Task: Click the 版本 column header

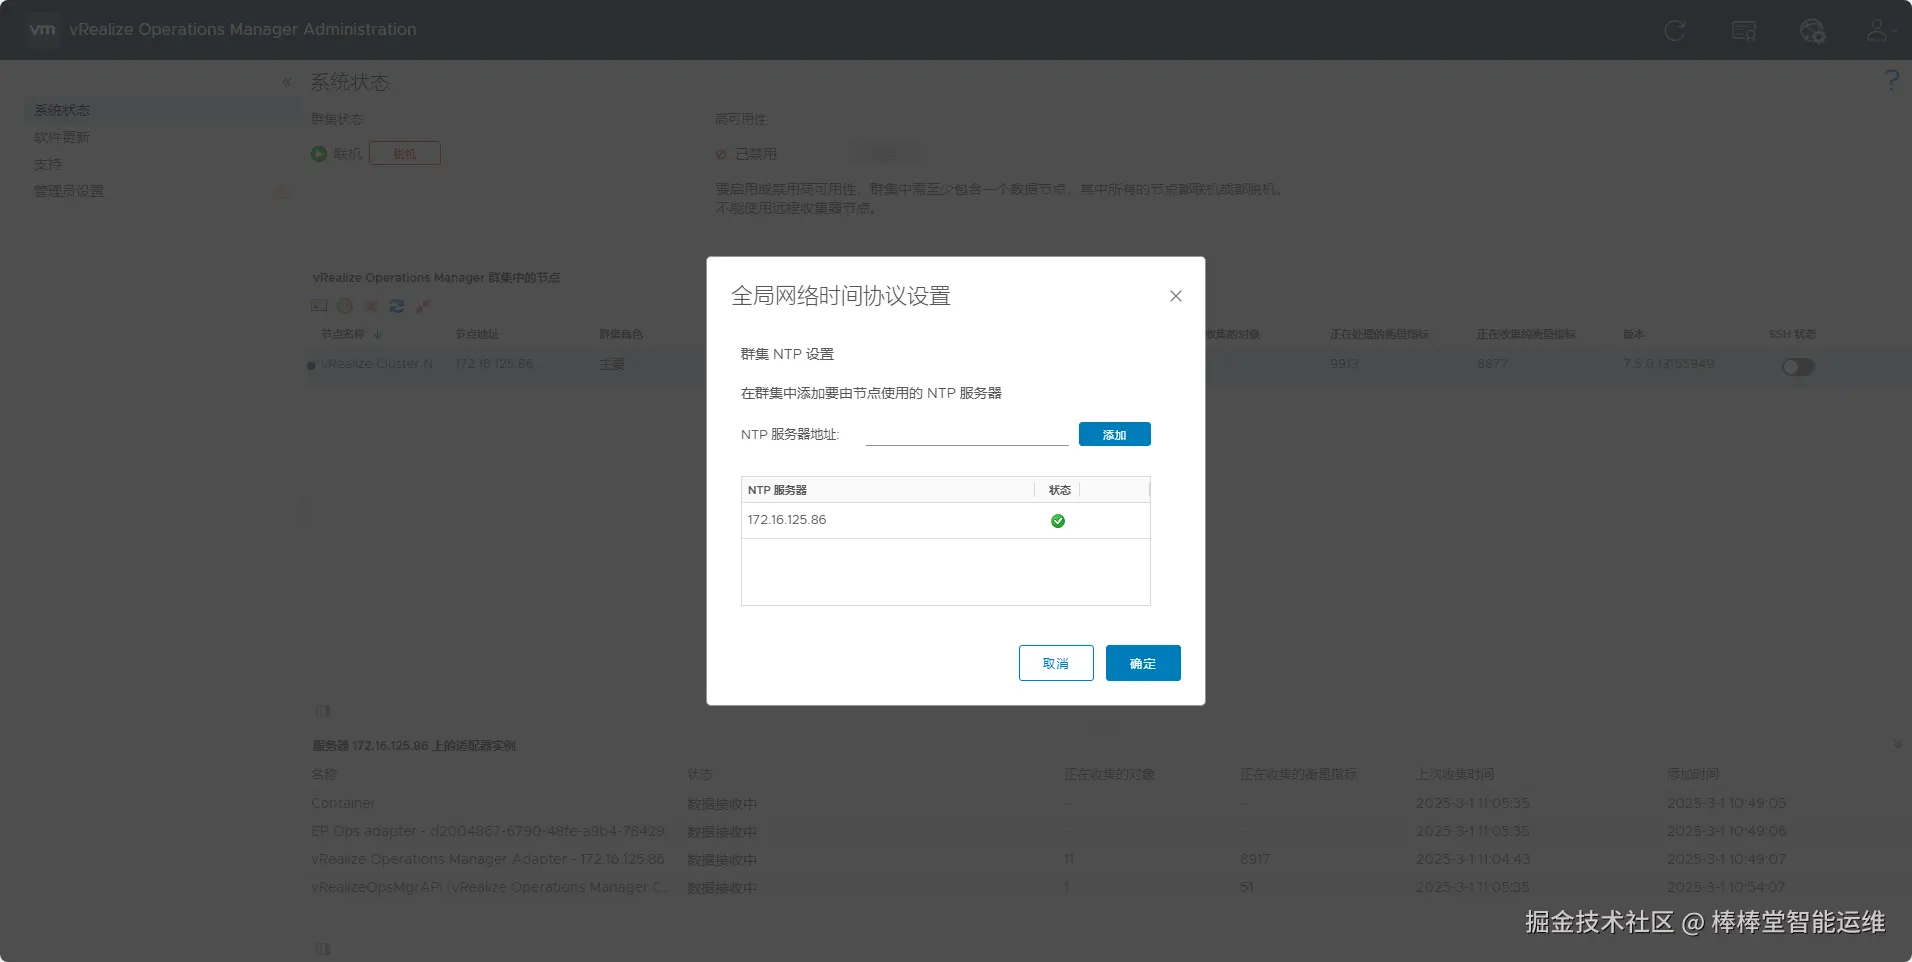Action: tap(1633, 334)
